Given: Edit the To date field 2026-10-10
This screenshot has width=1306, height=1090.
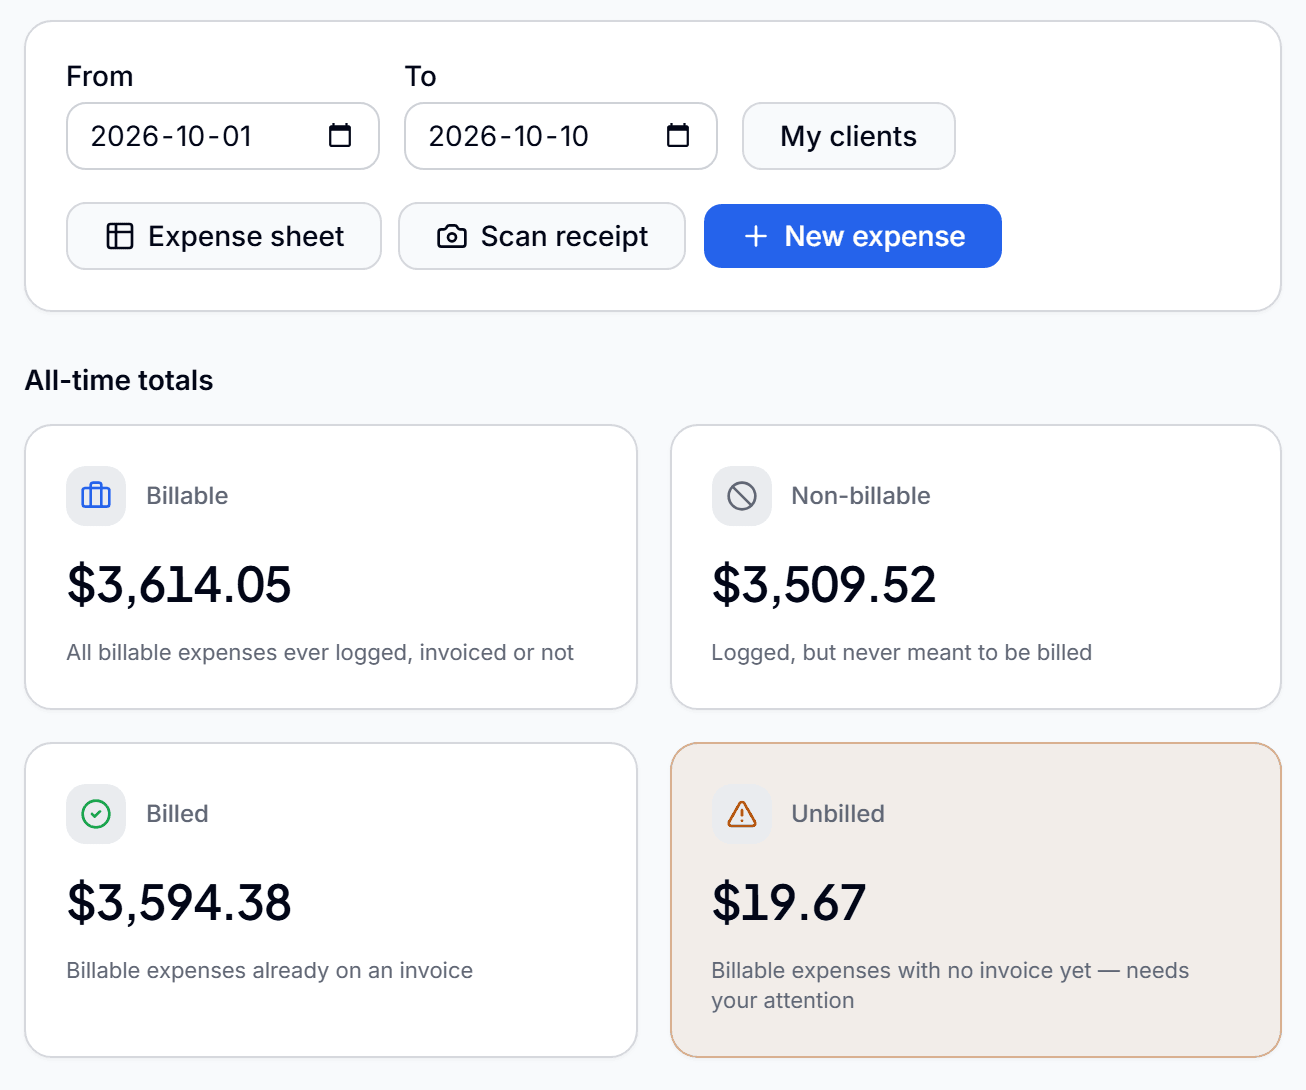Looking at the screenshot, I should click(x=561, y=136).
